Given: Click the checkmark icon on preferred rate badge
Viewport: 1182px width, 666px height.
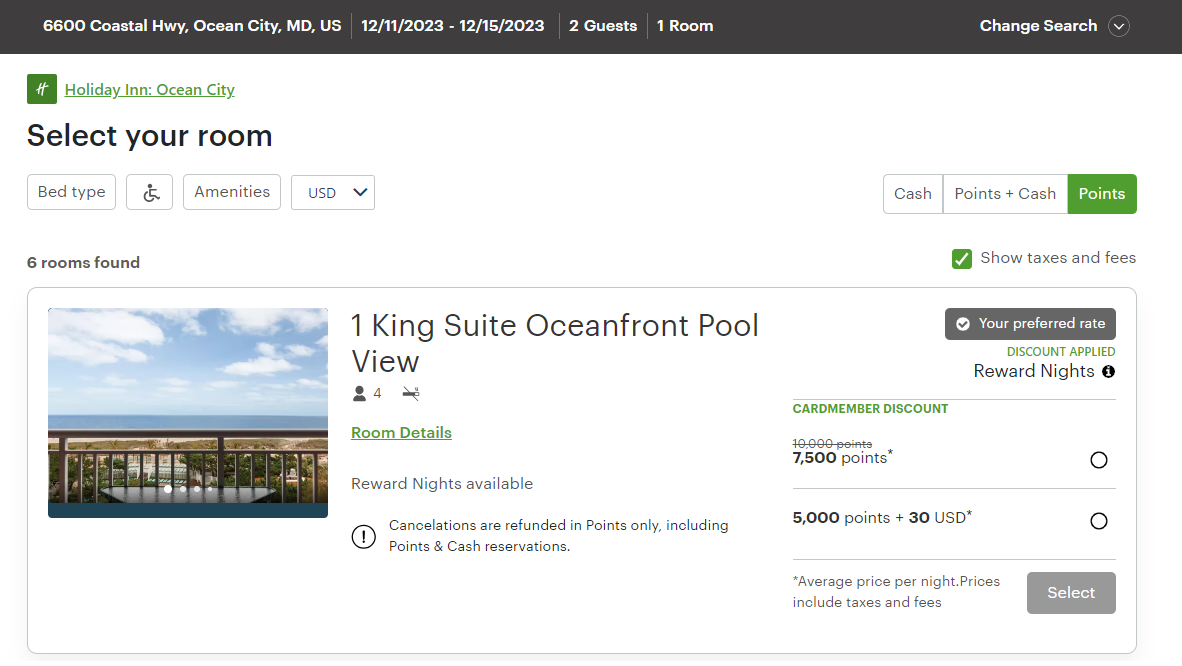Looking at the screenshot, I should (963, 323).
